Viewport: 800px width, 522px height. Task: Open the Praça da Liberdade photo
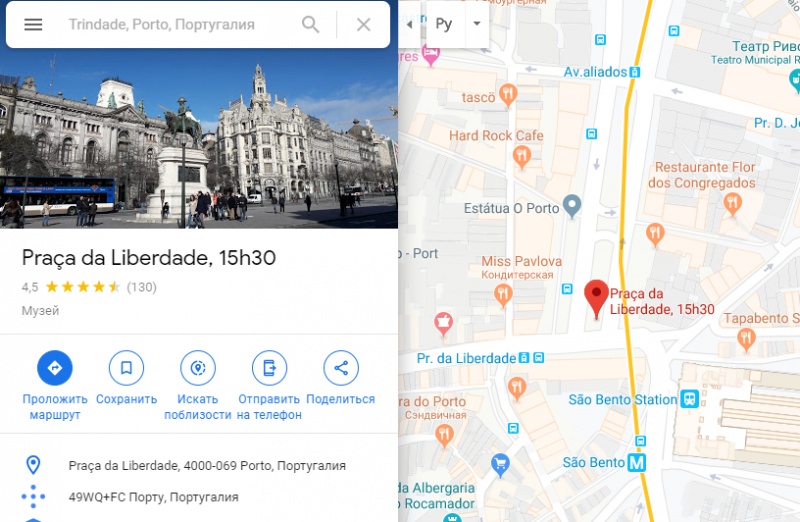coord(198,138)
